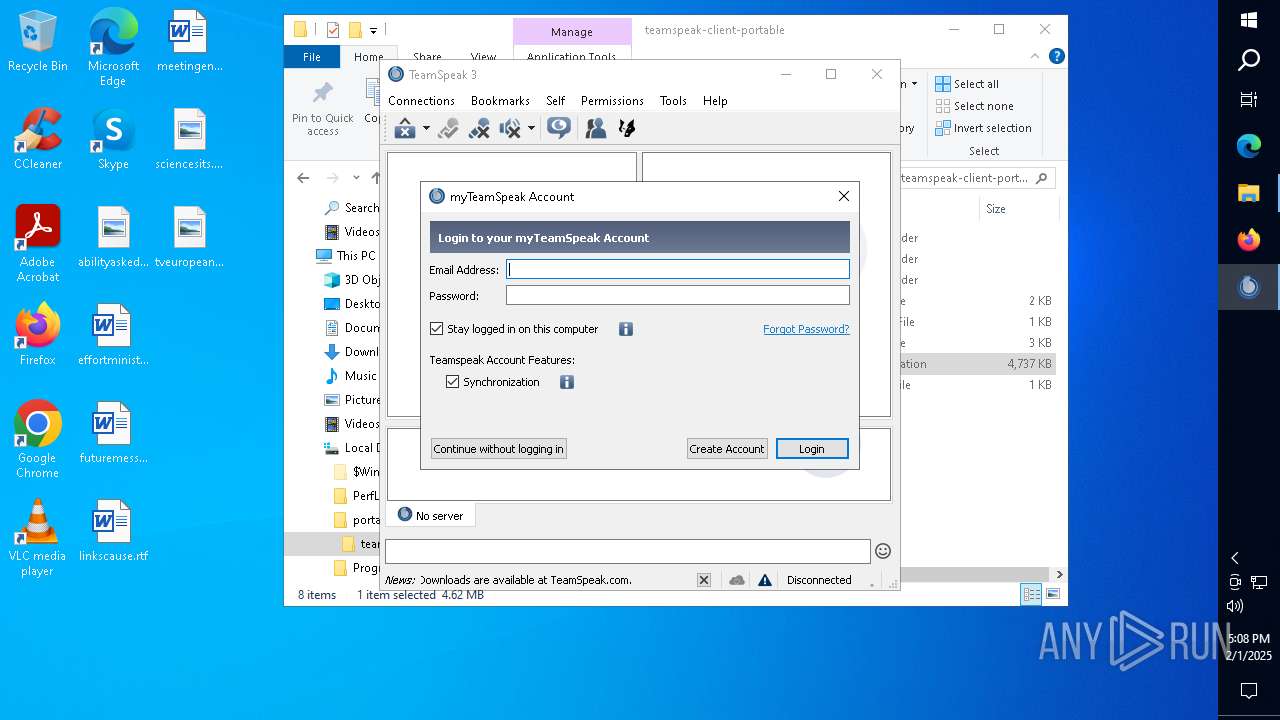Open the Windows Start button

(x=1249, y=20)
